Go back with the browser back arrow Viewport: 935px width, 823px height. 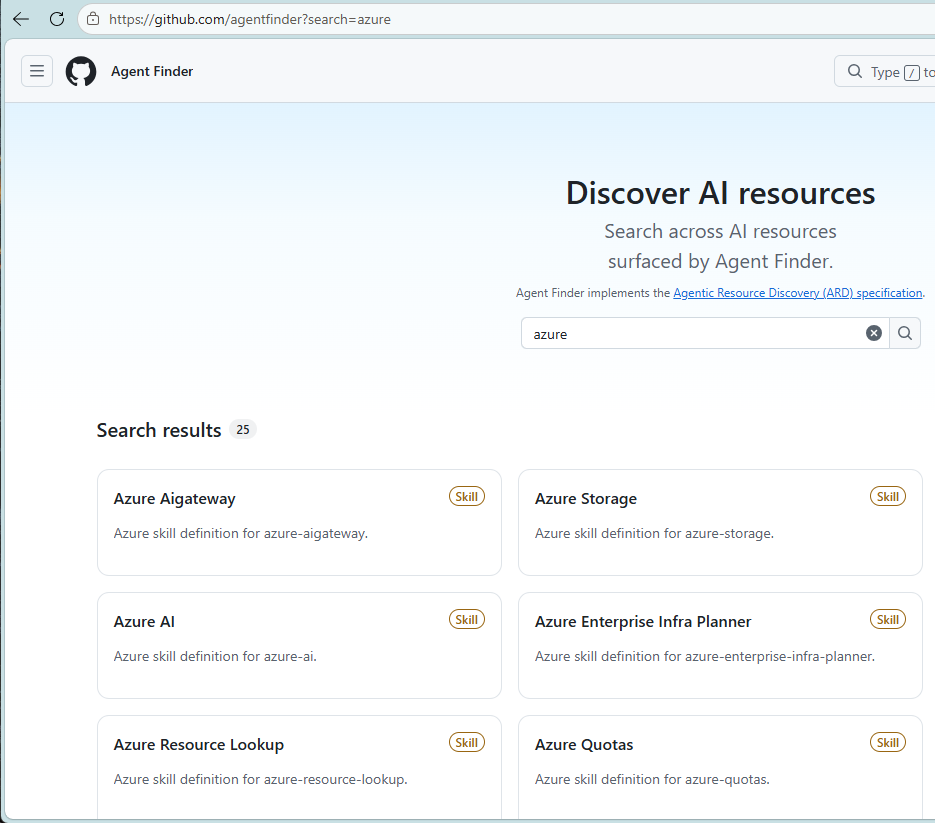pos(21,19)
